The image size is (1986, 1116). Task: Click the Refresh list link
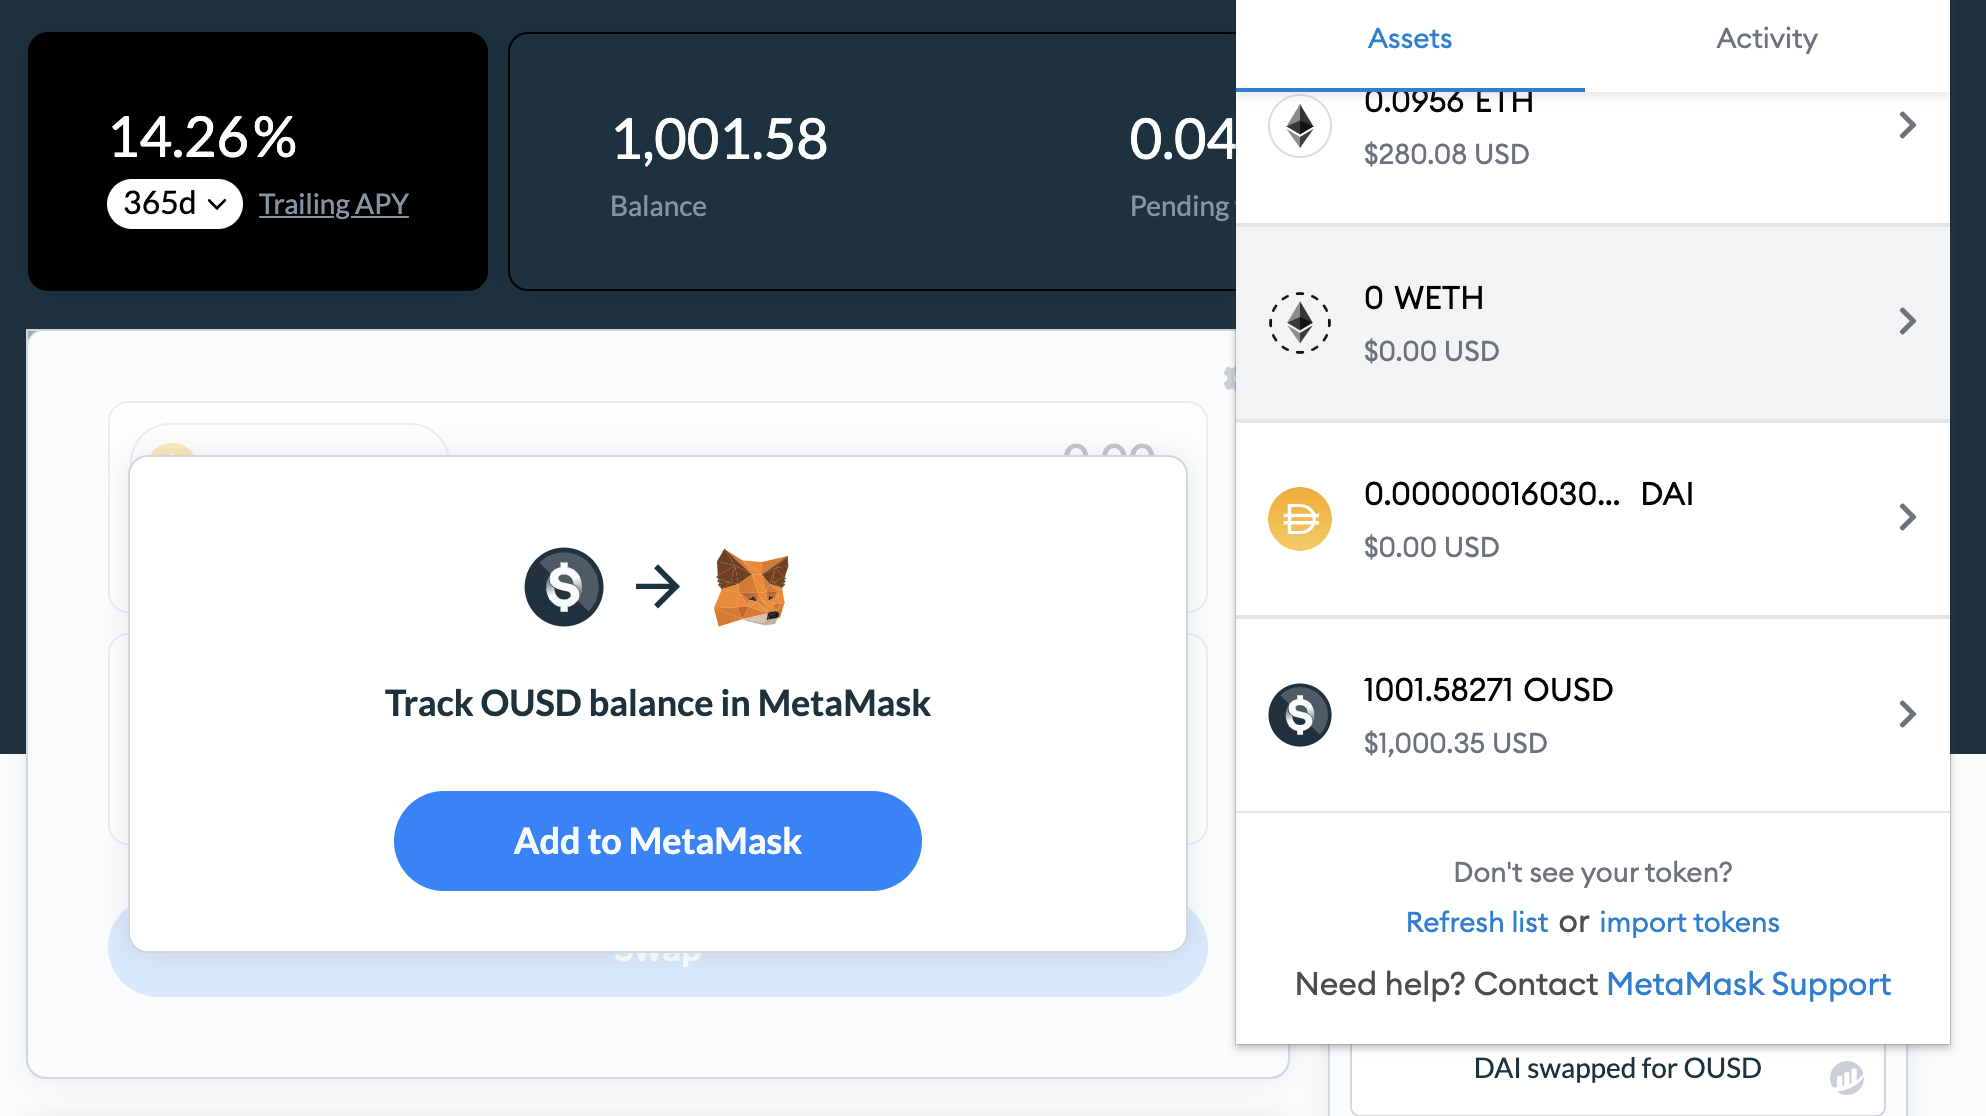click(1476, 922)
